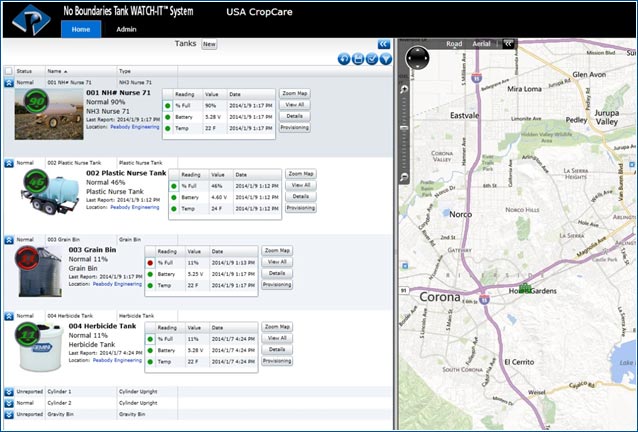The width and height of the screenshot is (638, 432).
Task: Click green % Full status dot for Plastic Nurse Tank
Action: pos(174,186)
